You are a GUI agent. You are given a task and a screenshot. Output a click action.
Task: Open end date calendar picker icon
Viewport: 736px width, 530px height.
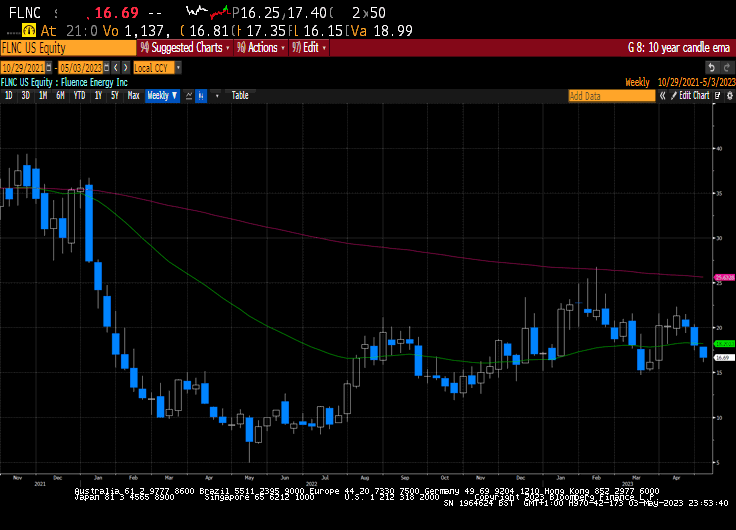click(107, 68)
